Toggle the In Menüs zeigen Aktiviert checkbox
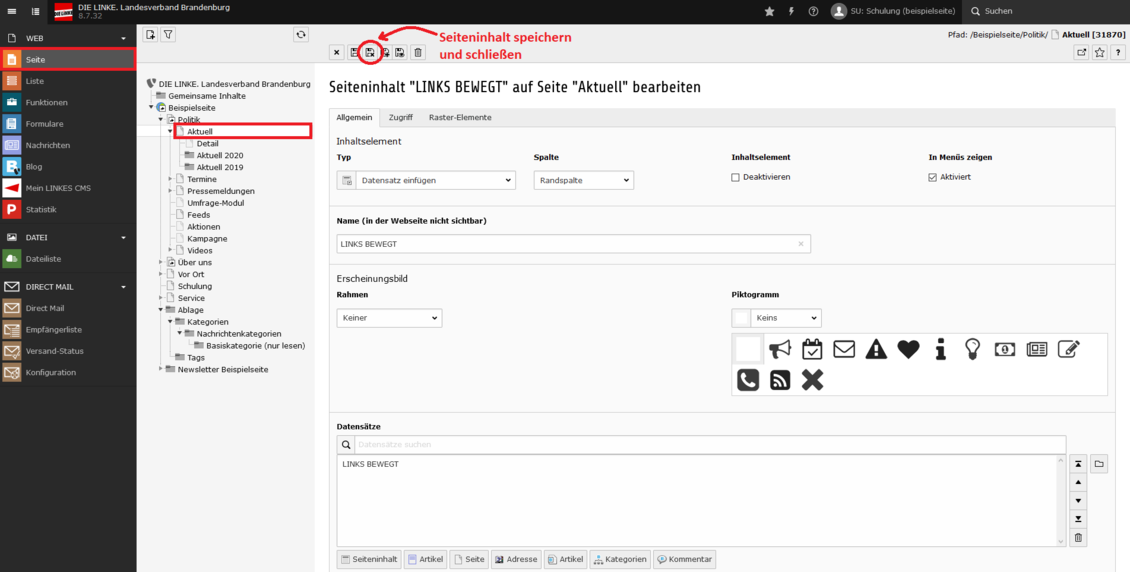This screenshot has width=1130, height=572. tap(933, 177)
